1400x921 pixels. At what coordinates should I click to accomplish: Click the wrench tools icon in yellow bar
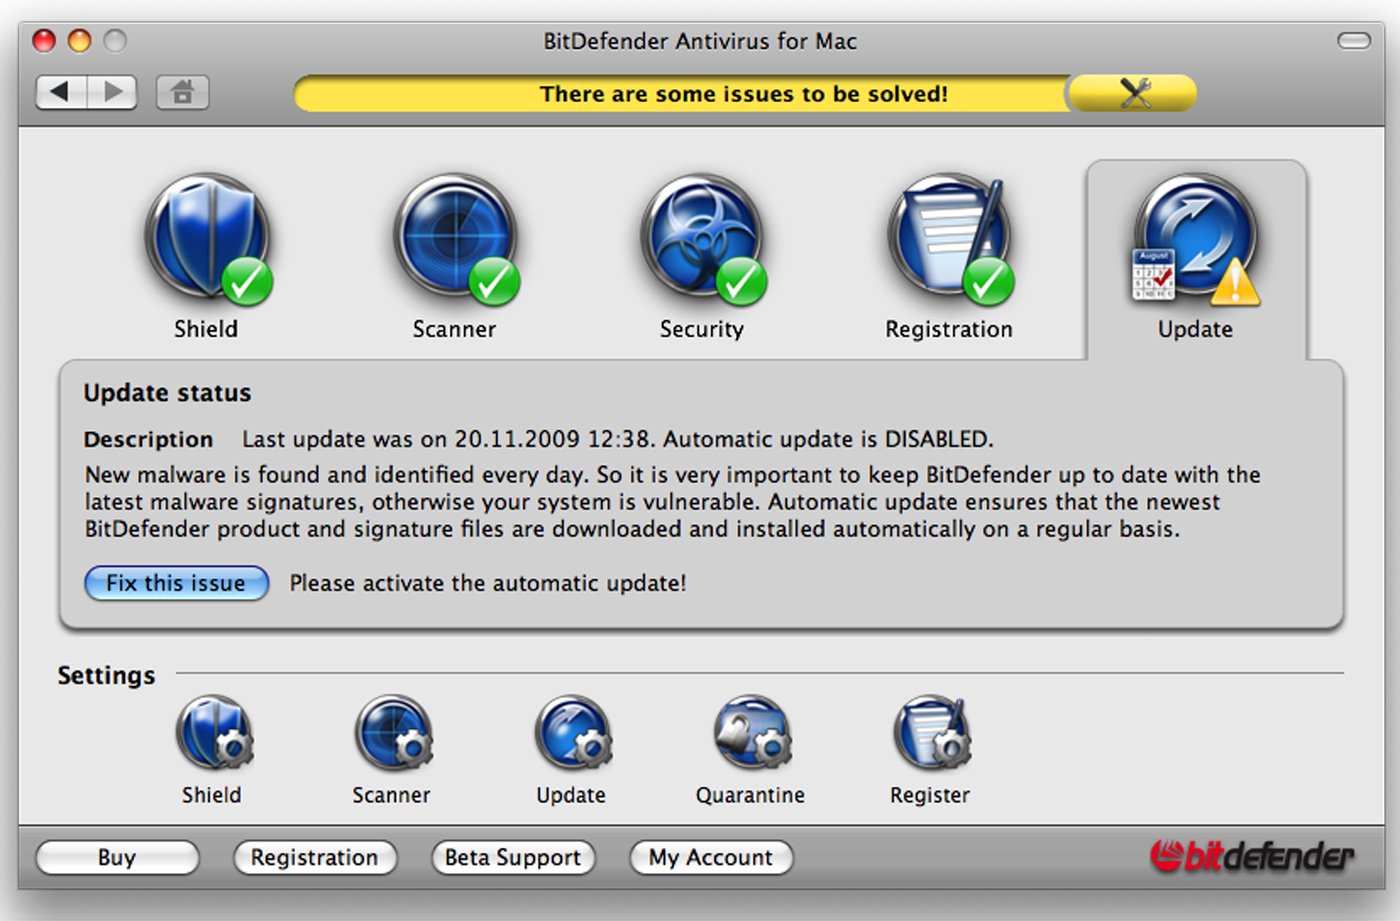coord(1134,94)
